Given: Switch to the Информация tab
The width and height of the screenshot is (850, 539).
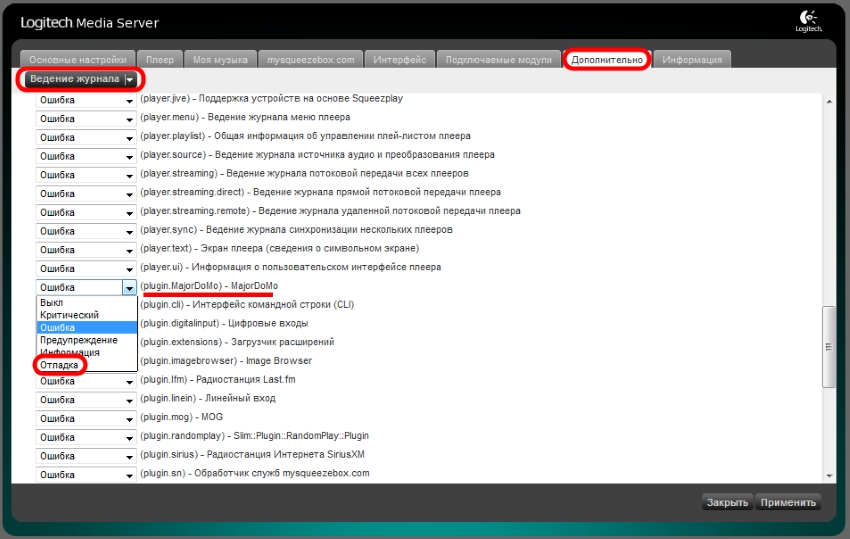Looking at the screenshot, I should coord(692,60).
